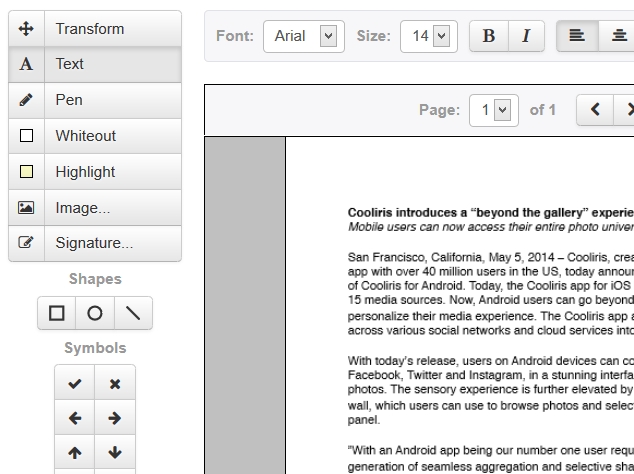634x474 pixels.
Task: Click the Highlight yellow square icon
Action: [x=26, y=171]
